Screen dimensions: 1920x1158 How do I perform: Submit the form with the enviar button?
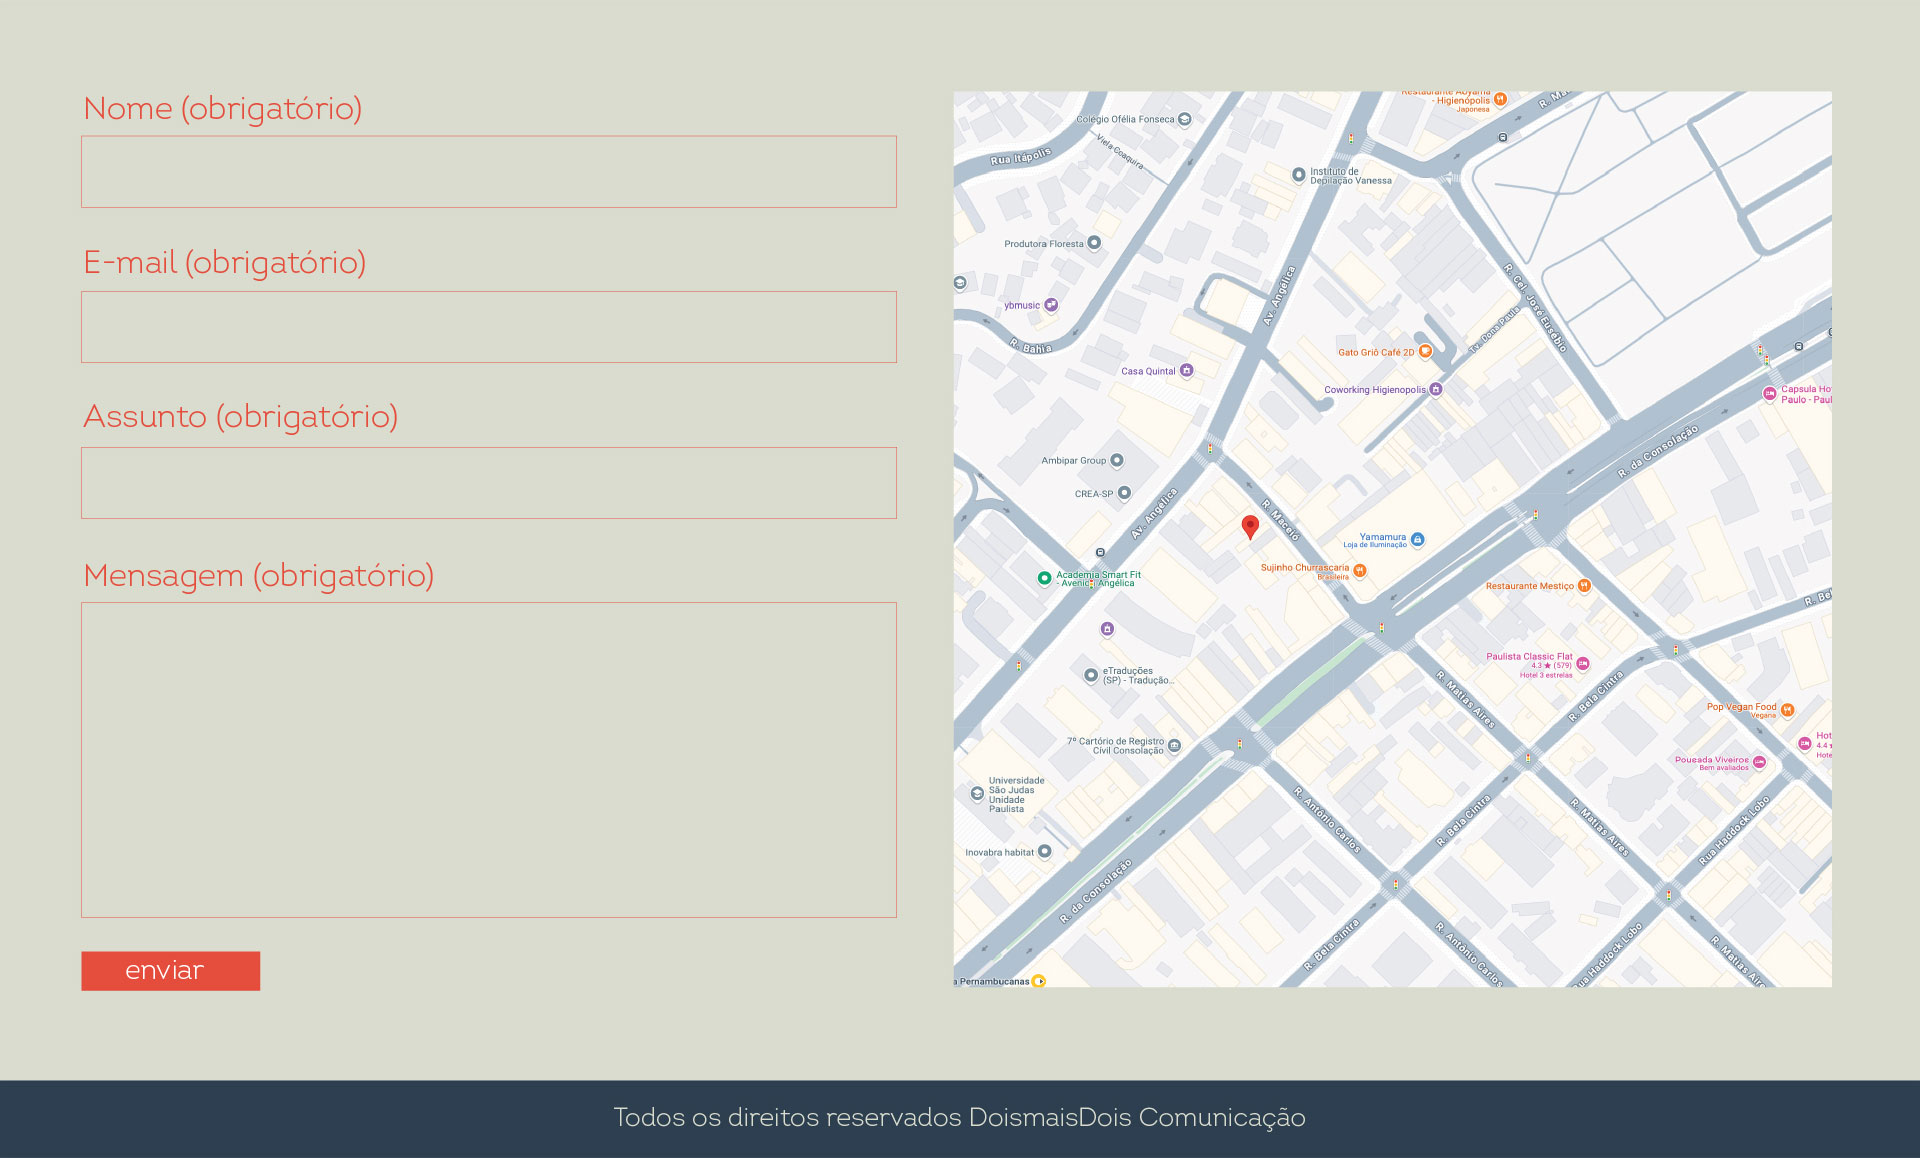[x=171, y=971]
